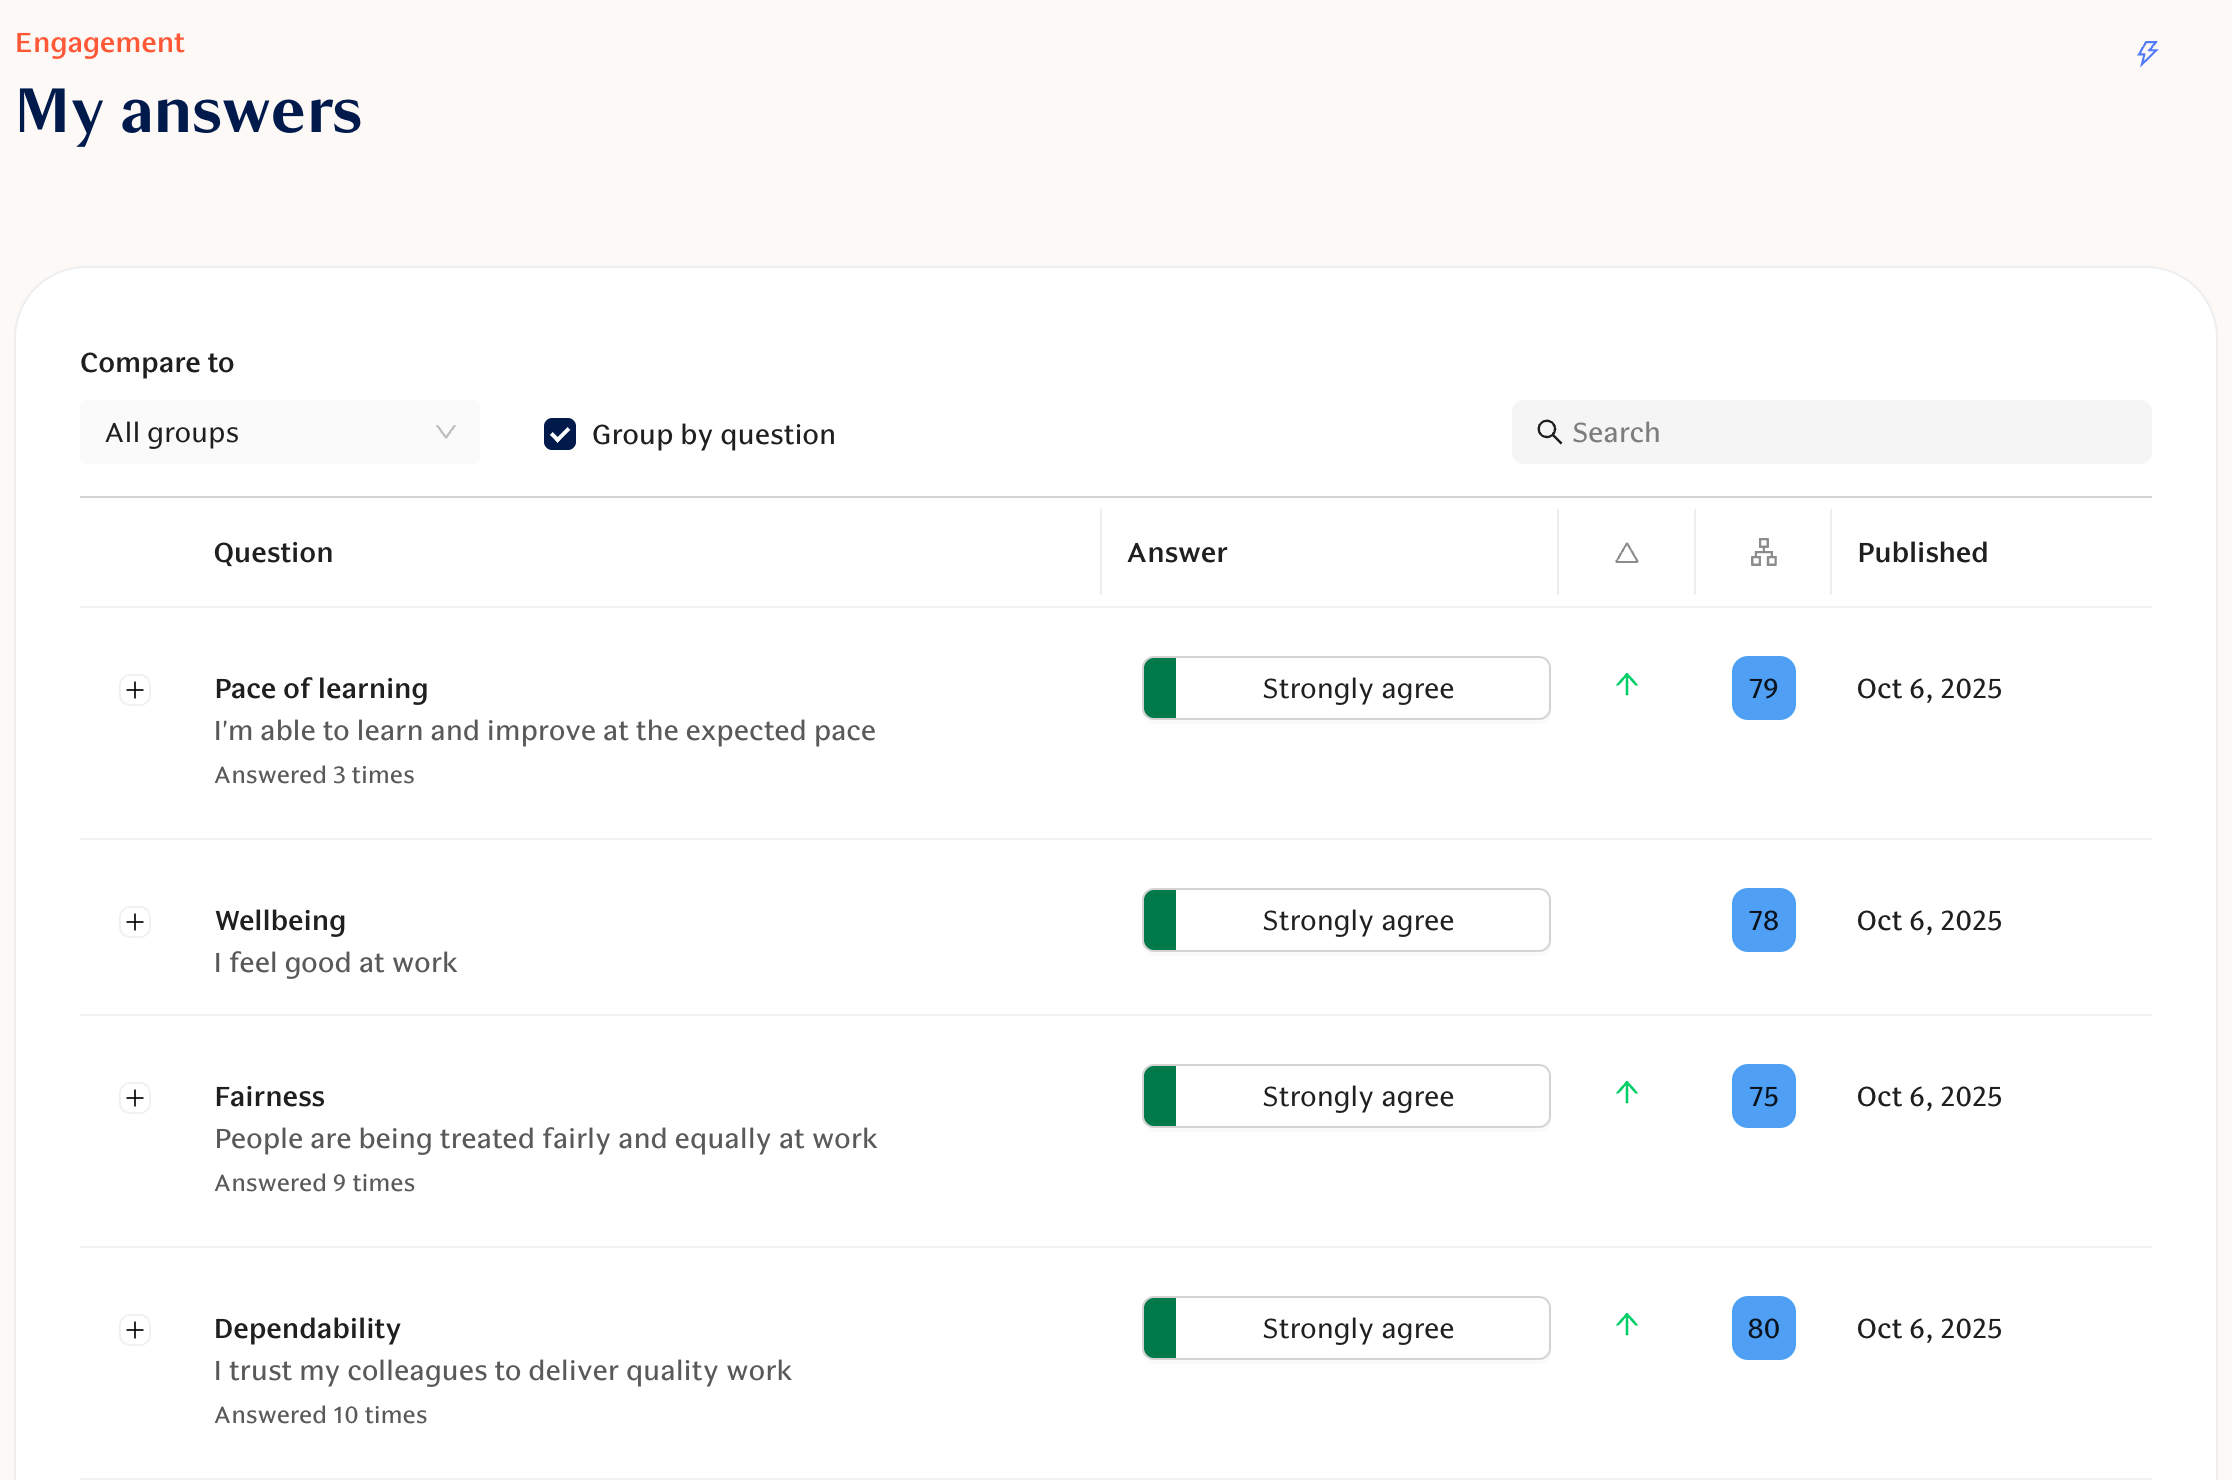2232x1480 pixels.
Task: Expand the Dependability question row
Action: point(135,1330)
